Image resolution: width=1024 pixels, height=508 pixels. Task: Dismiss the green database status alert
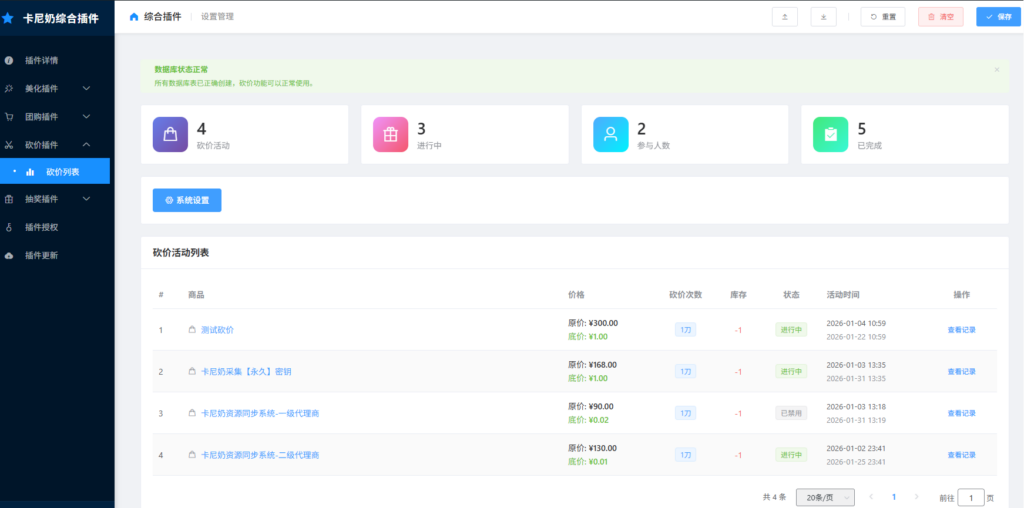point(996,70)
